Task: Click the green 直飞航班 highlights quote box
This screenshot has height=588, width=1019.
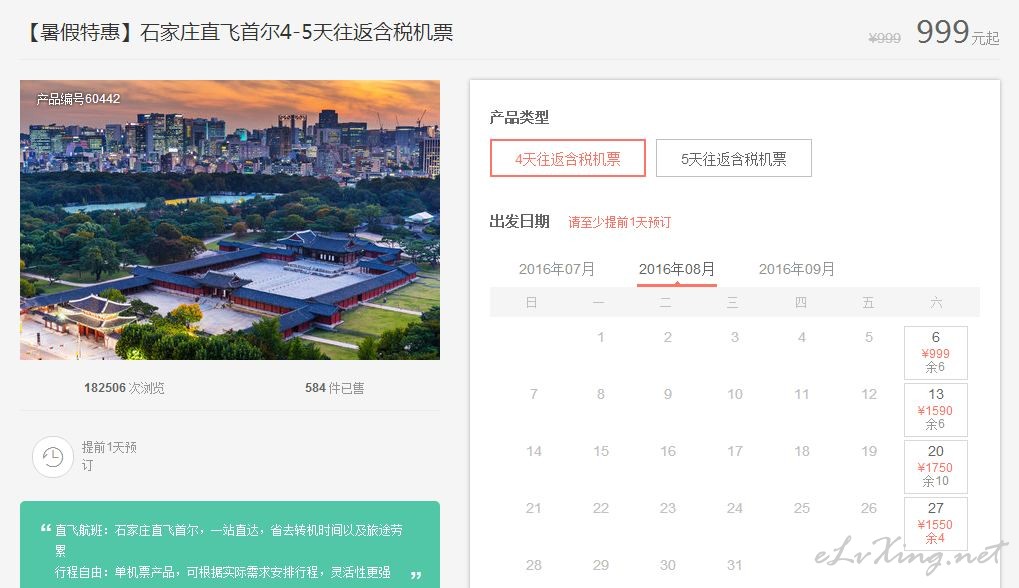Action: (x=230, y=544)
